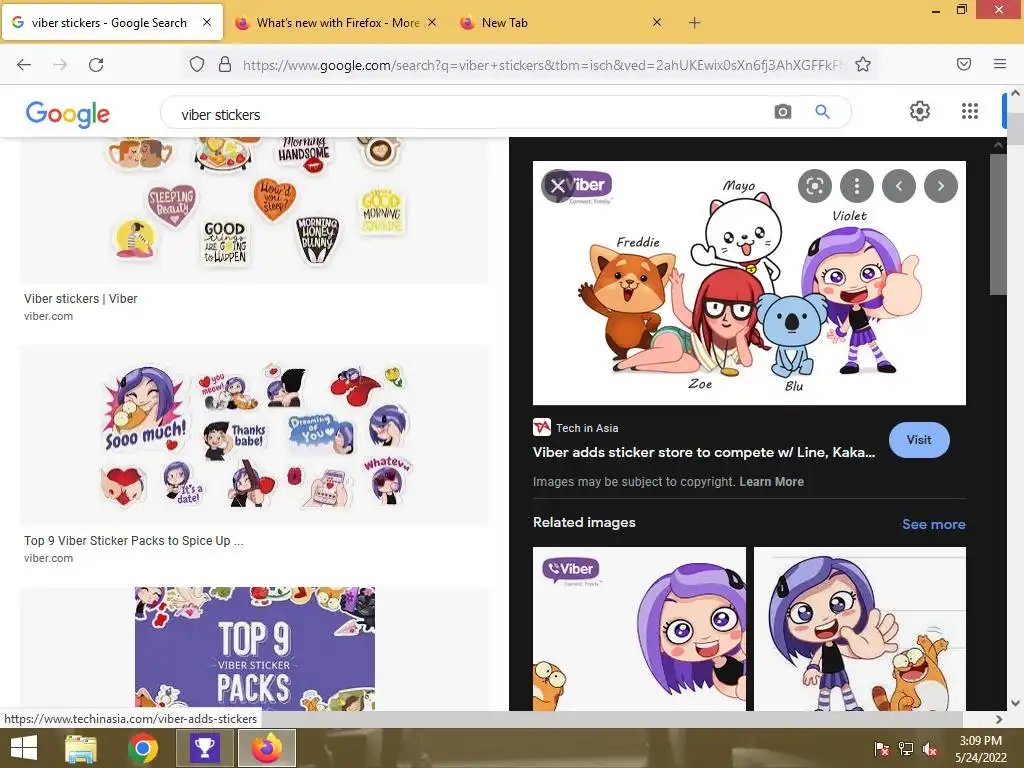Open large Viber characters preview image
This screenshot has width=1024, height=768.
749,283
